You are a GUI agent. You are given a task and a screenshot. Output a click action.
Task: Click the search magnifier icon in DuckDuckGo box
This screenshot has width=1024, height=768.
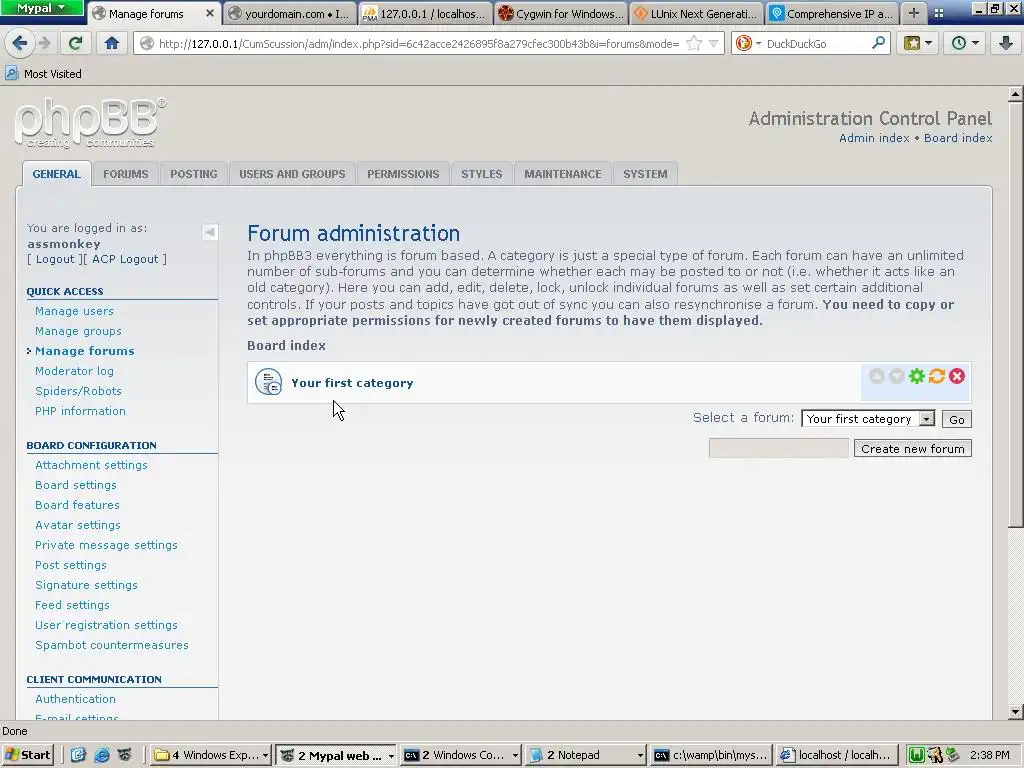pyautogui.click(x=878, y=43)
